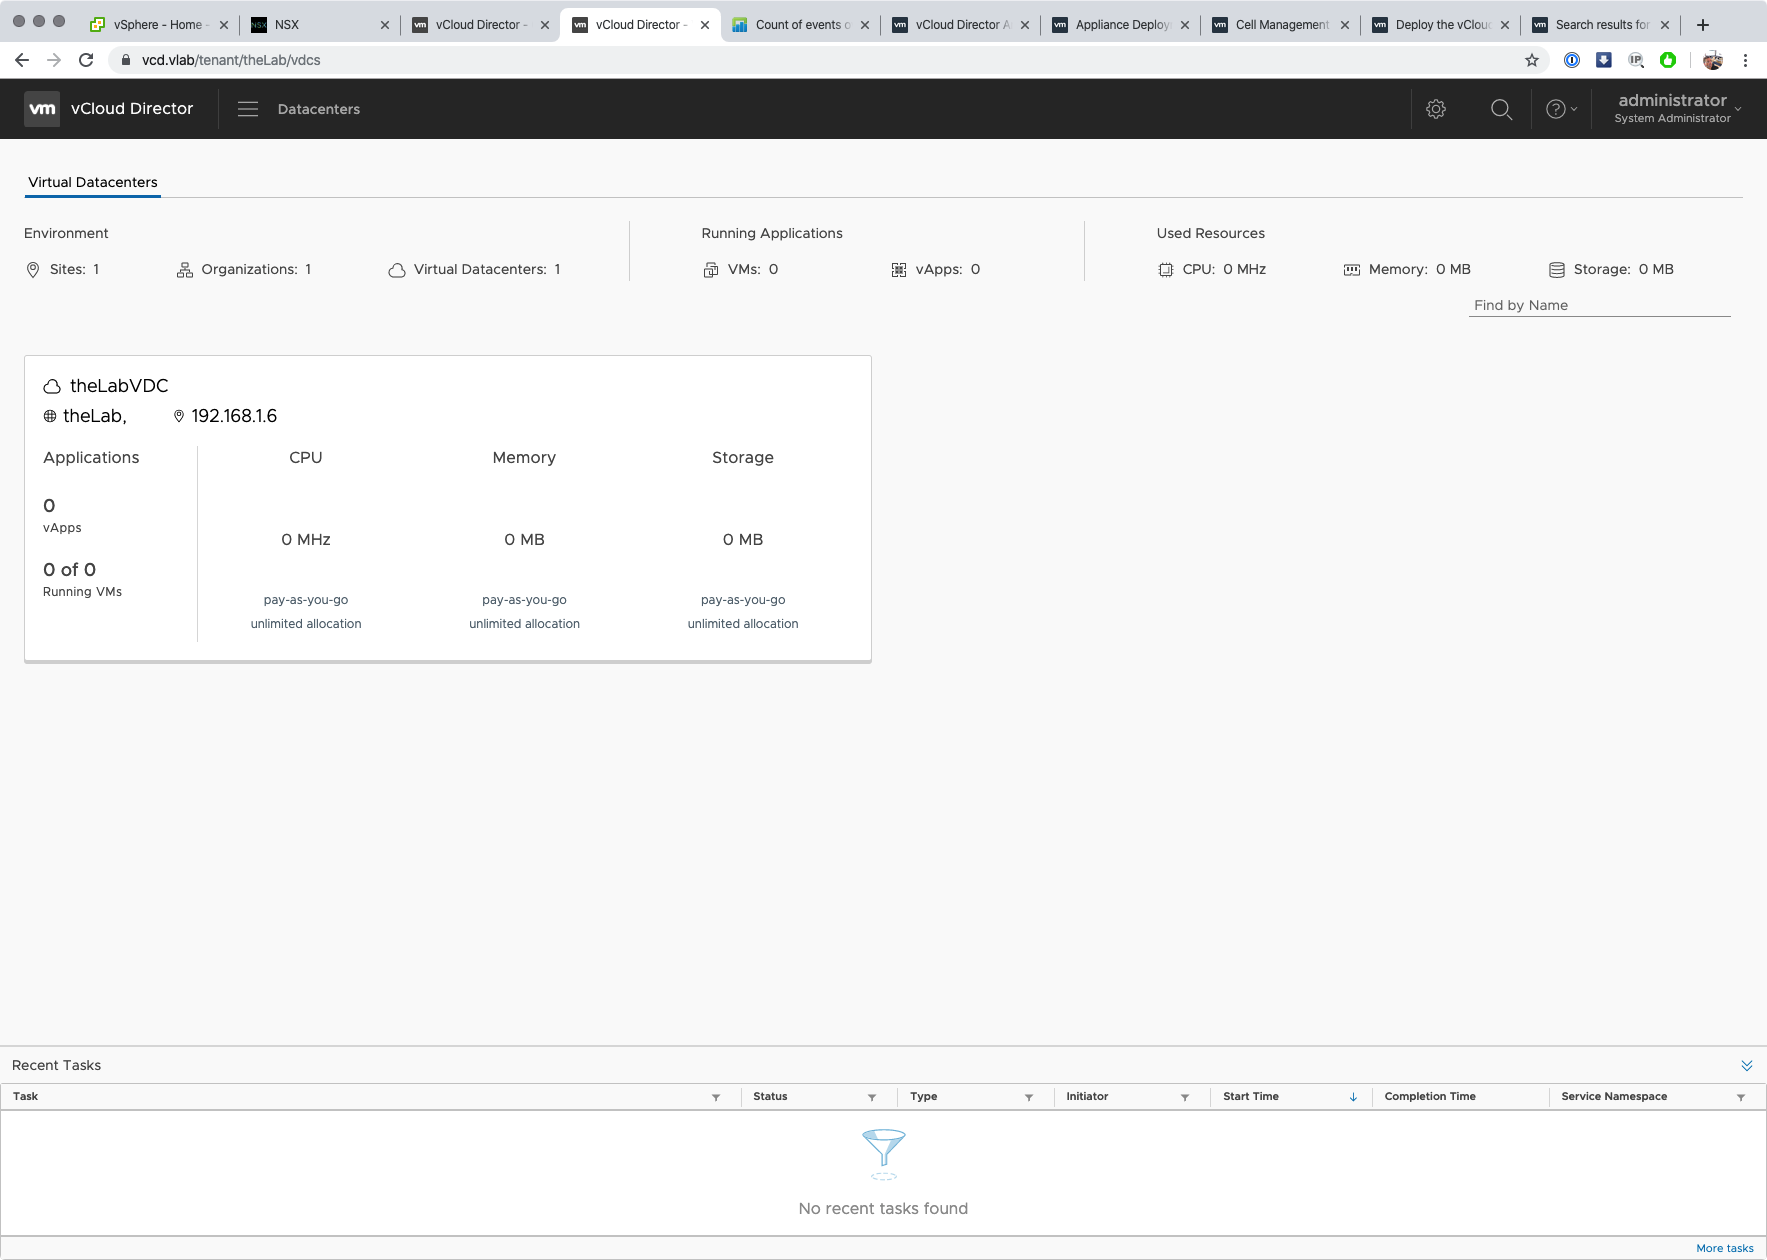The height and width of the screenshot is (1260, 1767).
Task: Collapse the Recent Tasks panel
Action: [1746, 1065]
